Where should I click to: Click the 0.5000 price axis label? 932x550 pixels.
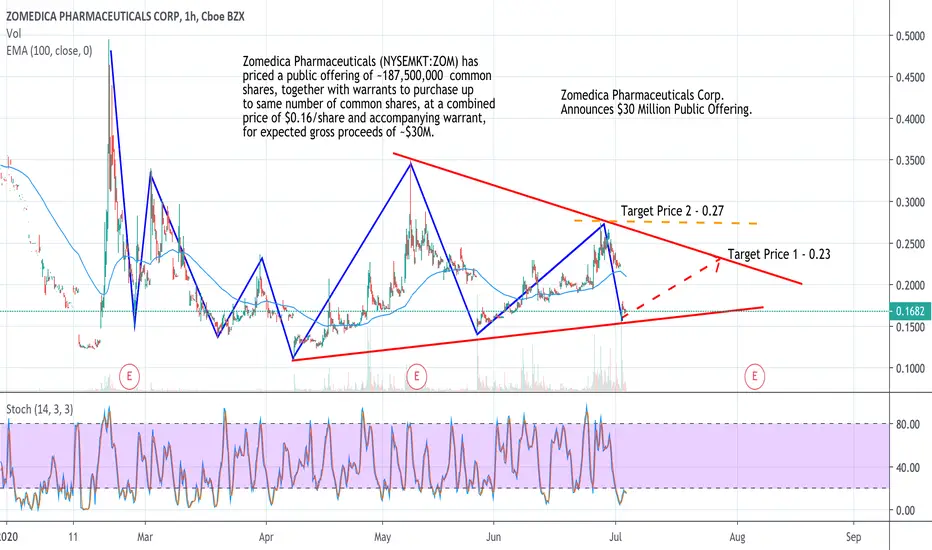coord(910,36)
